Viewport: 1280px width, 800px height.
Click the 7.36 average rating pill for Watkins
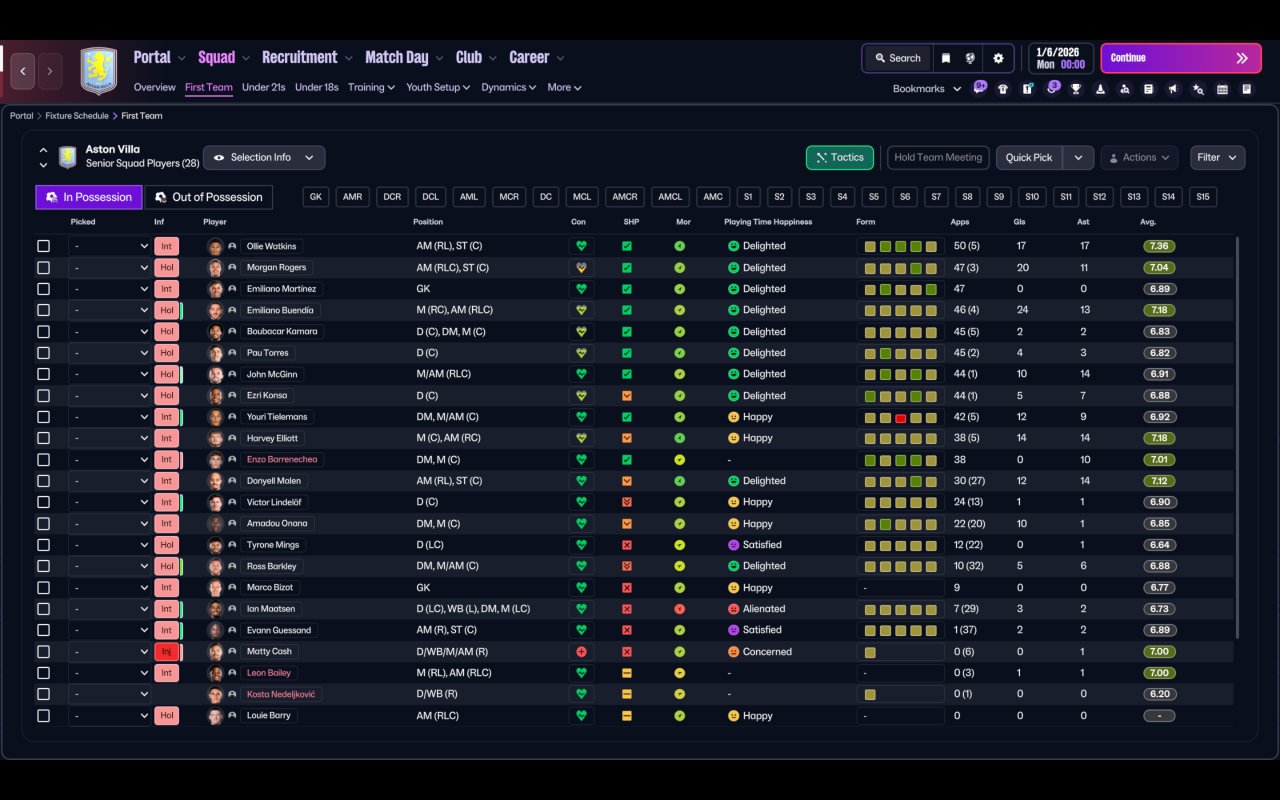coord(1159,246)
